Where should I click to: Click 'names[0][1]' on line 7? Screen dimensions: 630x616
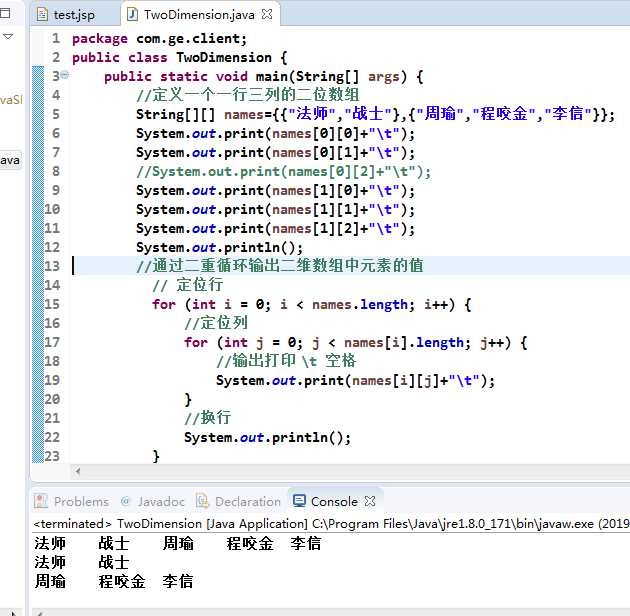tap(316, 153)
